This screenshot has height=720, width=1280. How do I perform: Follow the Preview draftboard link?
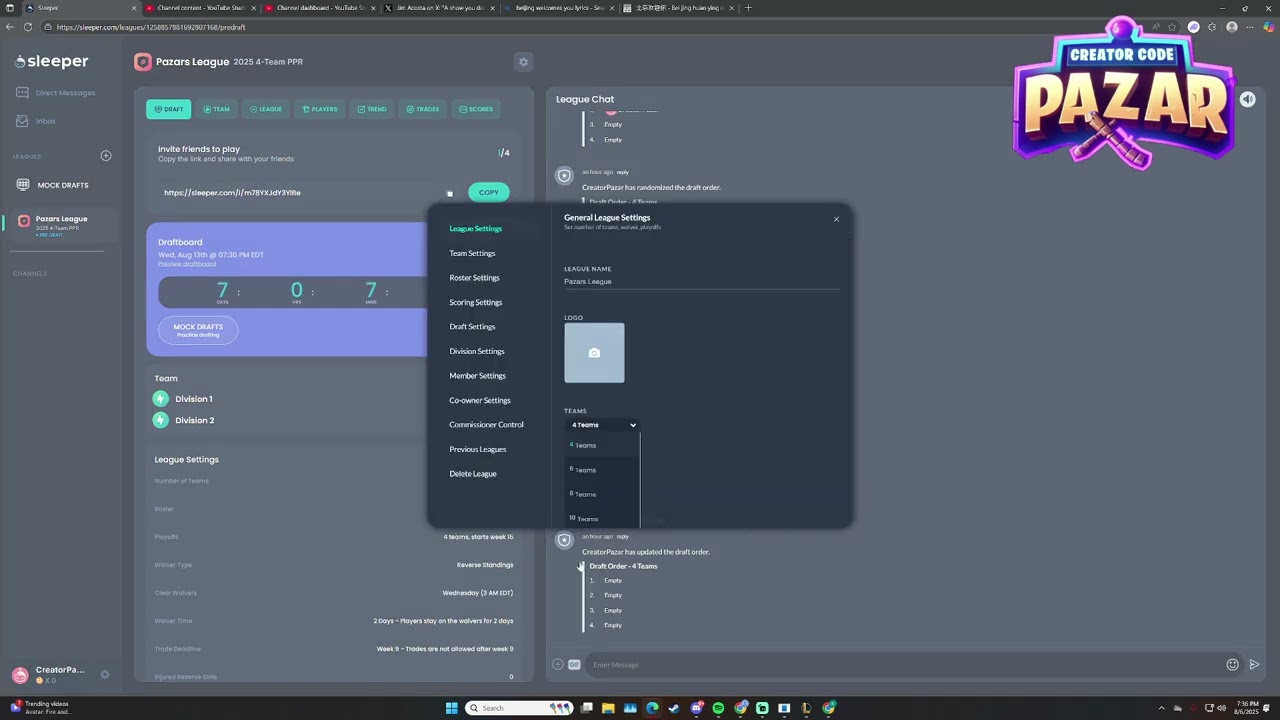pos(187,264)
